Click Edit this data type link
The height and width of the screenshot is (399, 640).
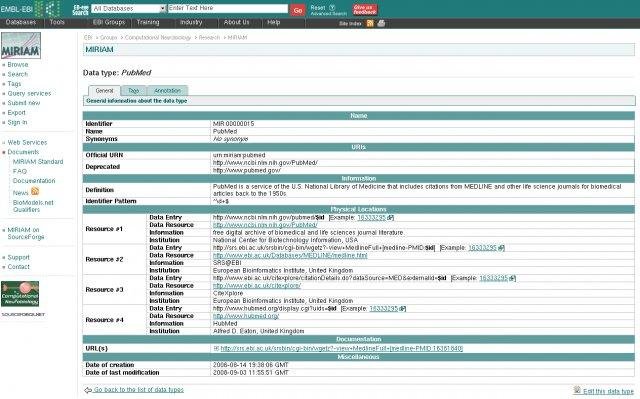pyautogui.click(x=609, y=391)
